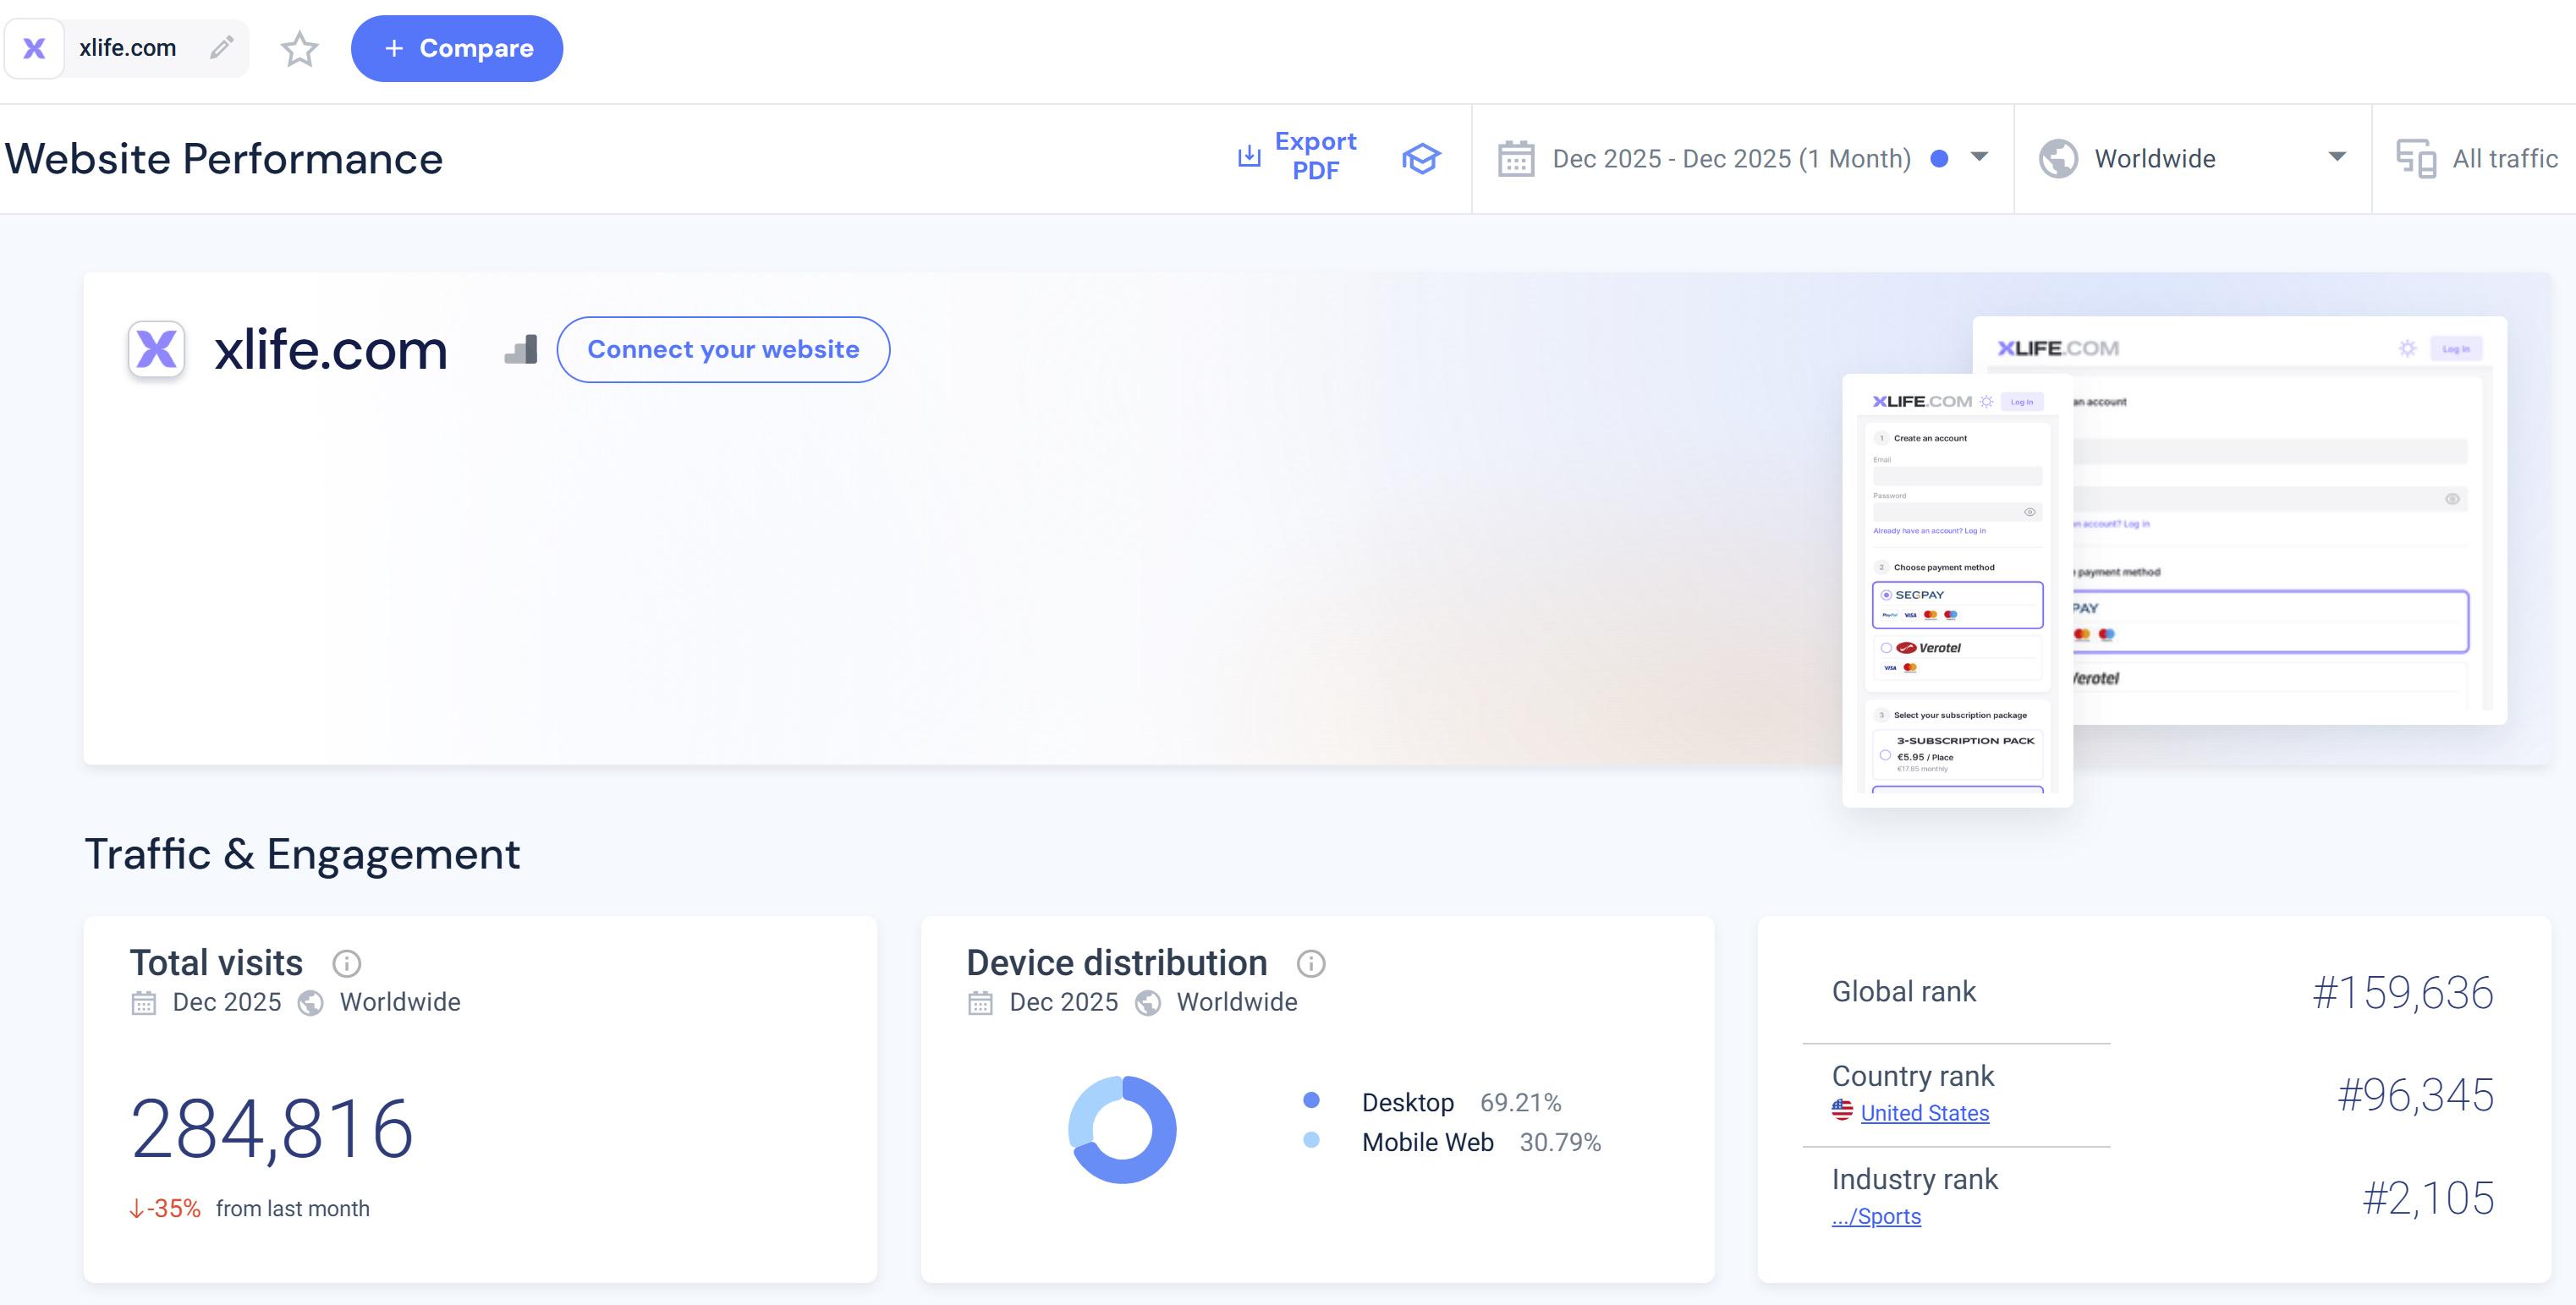Star xlife.com as a favorite
Viewport: 2576px width, 1305px height.
tap(299, 48)
